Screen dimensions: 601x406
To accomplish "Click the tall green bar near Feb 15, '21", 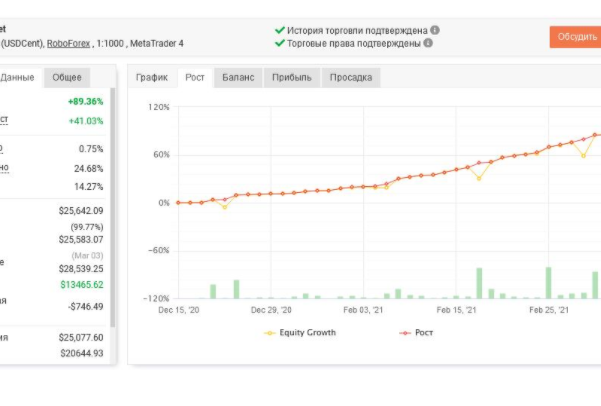I will click(x=480, y=283).
